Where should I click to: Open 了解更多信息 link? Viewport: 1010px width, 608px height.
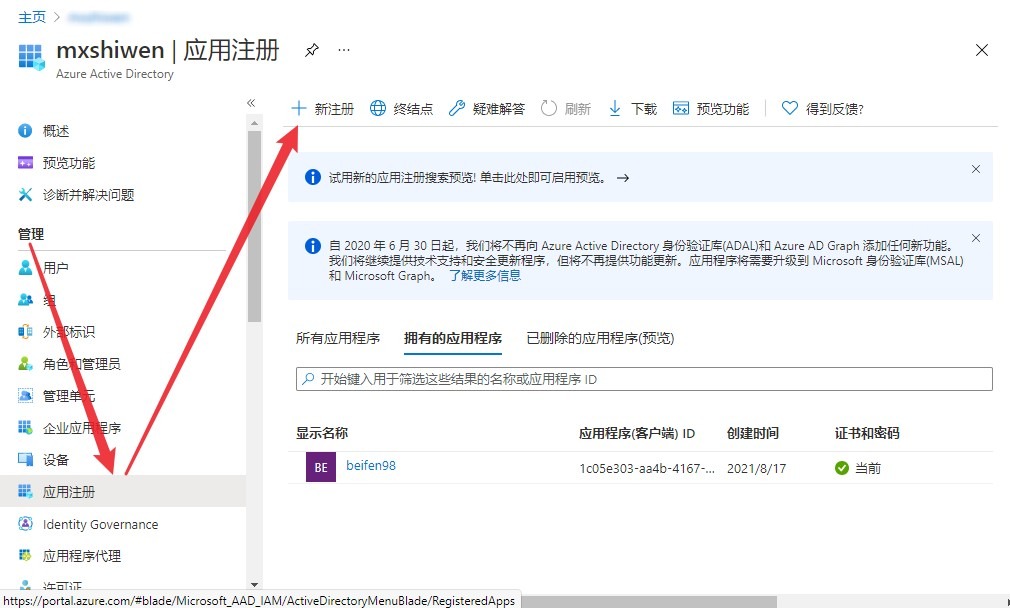[x=485, y=276]
